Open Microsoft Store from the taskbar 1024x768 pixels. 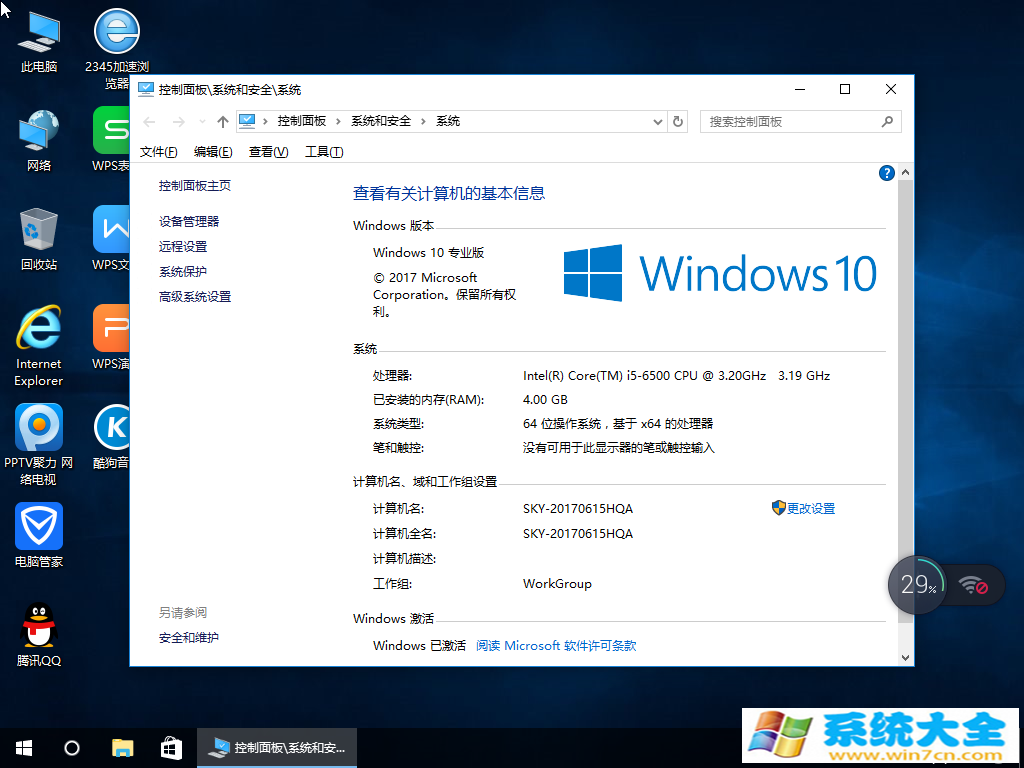click(x=171, y=748)
